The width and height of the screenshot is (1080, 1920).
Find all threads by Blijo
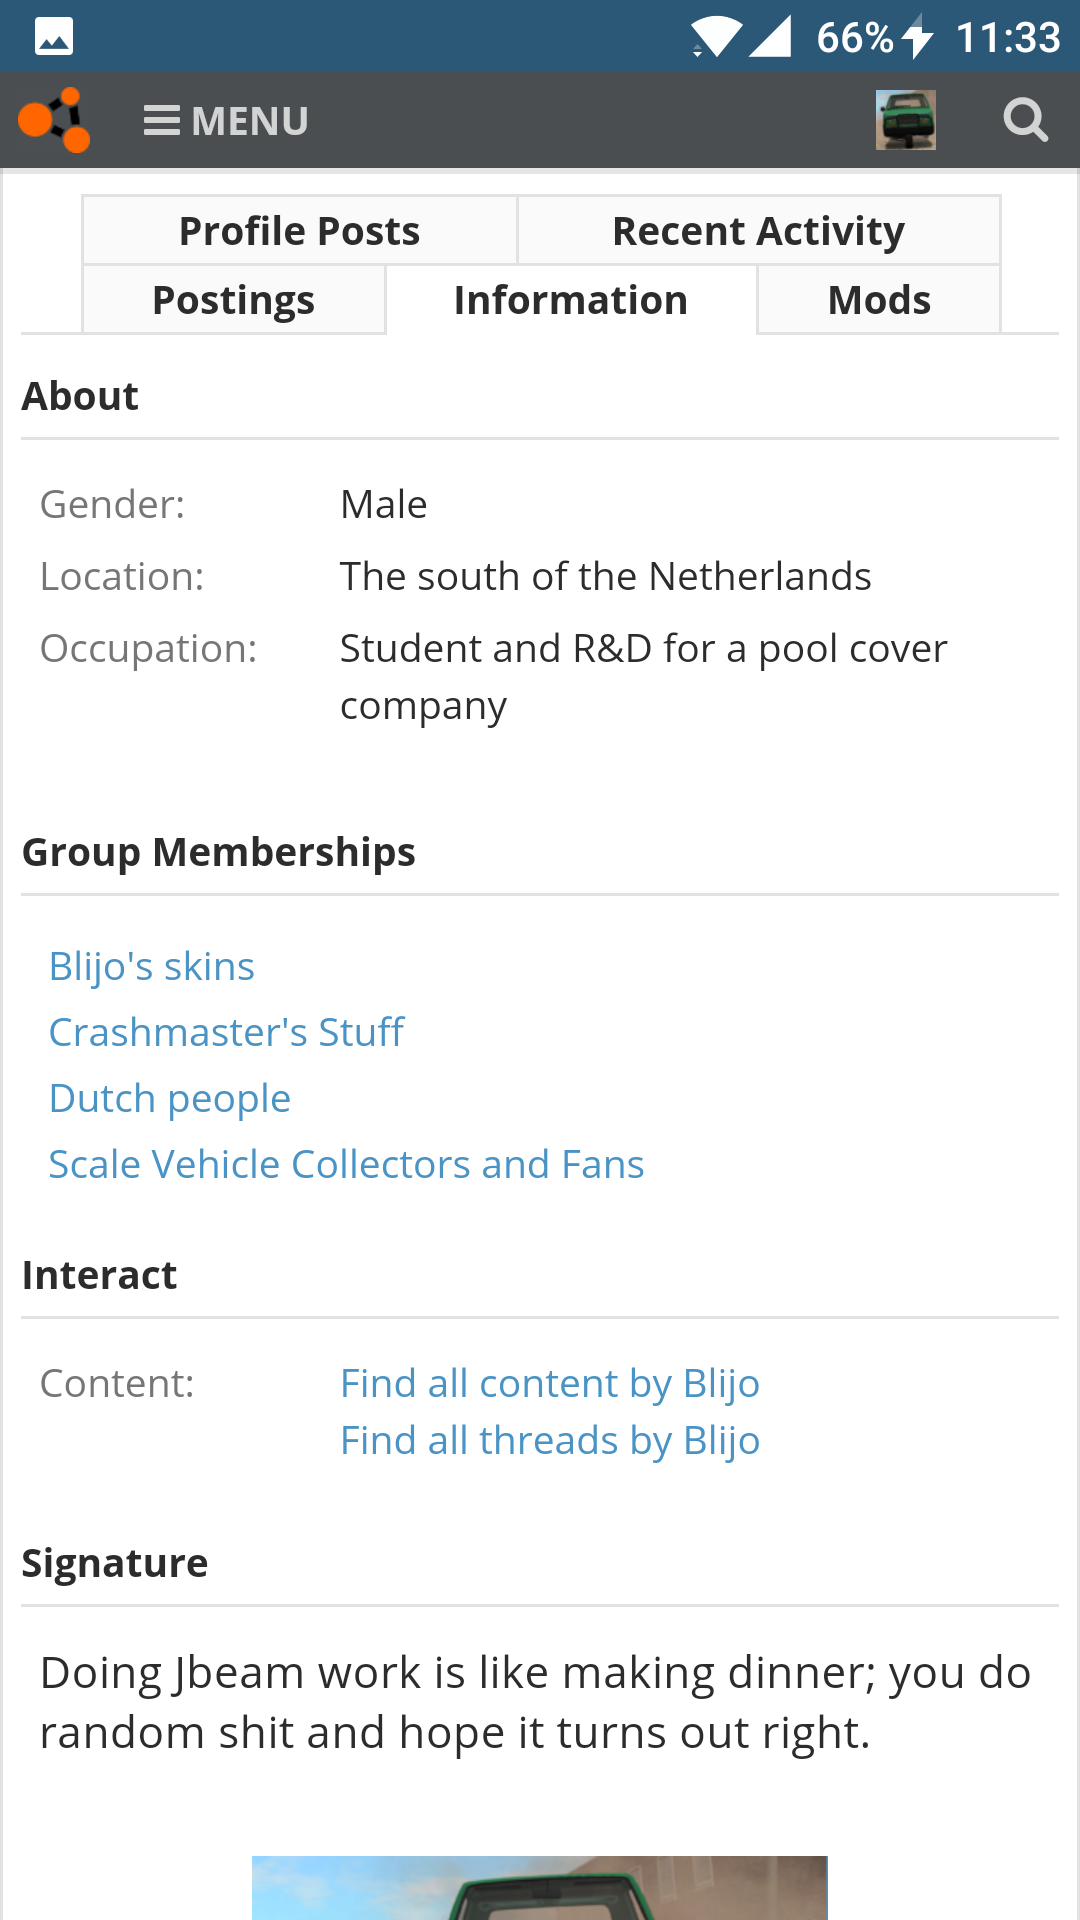(x=550, y=1441)
